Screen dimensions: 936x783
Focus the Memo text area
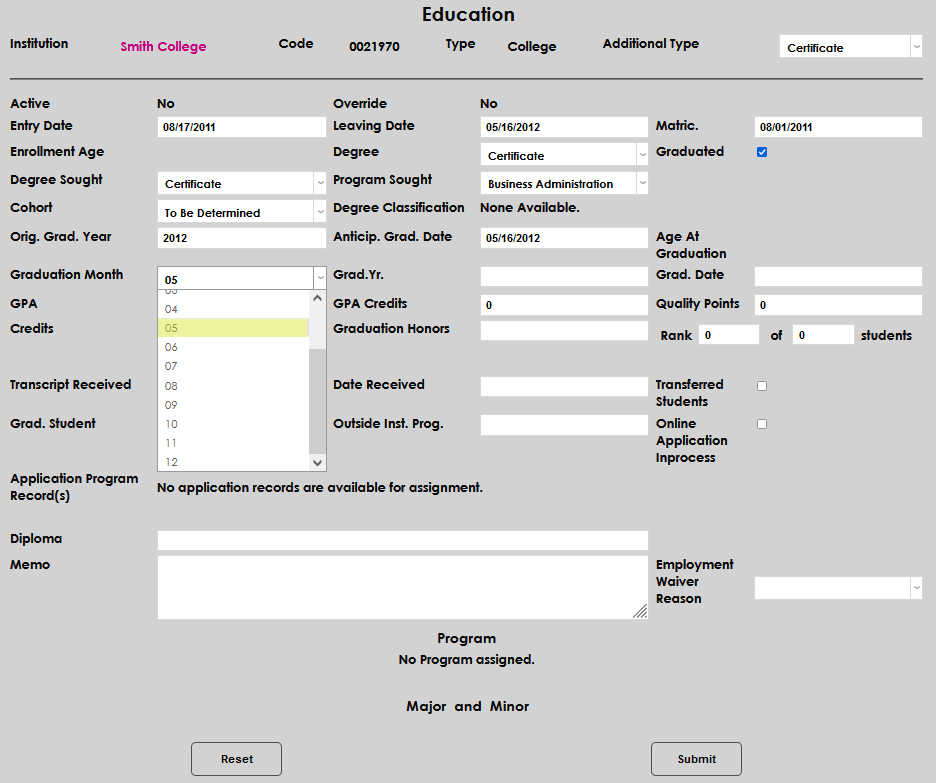(402, 587)
